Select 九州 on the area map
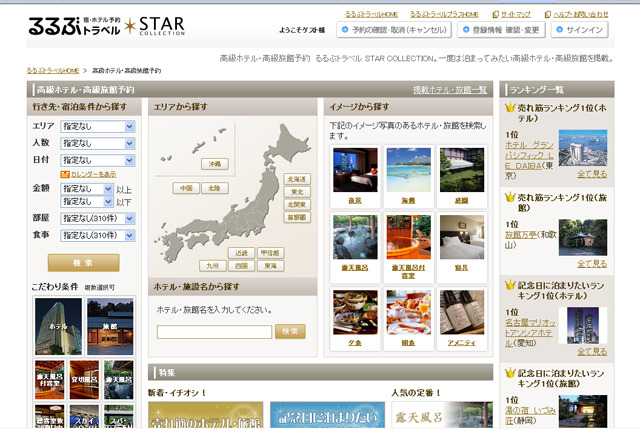640x429 pixels. click(213, 266)
